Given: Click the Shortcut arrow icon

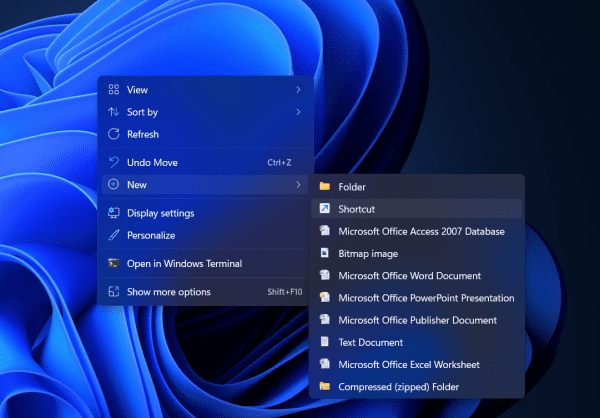Looking at the screenshot, I should click(324, 209).
